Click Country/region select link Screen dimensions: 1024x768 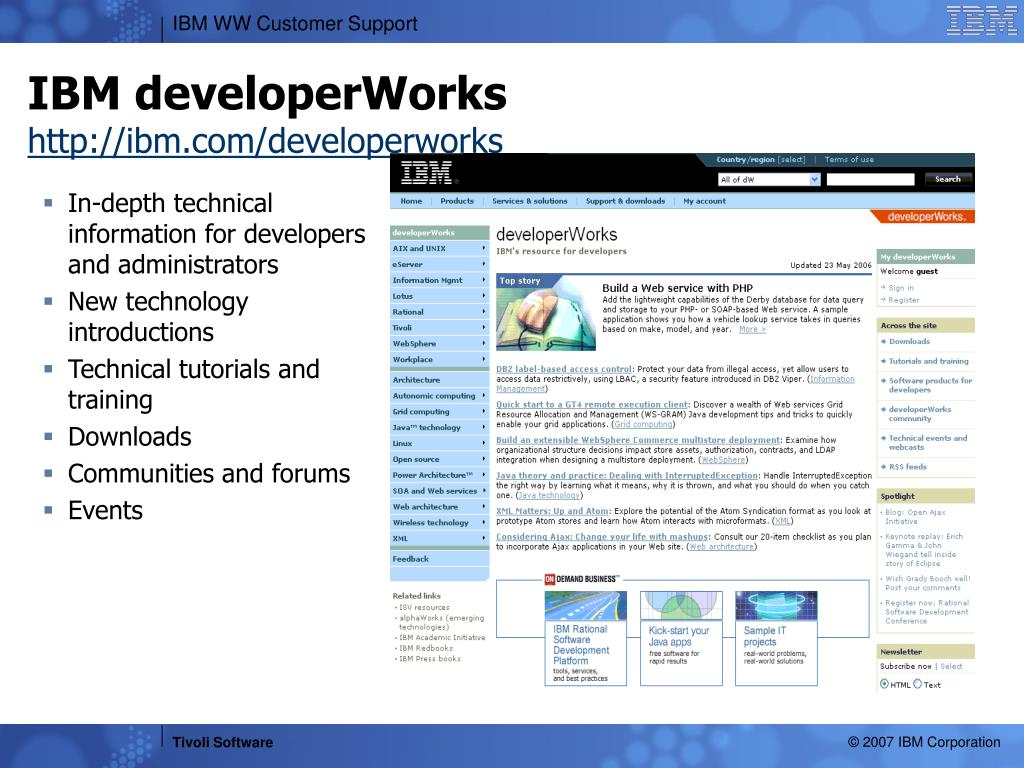tap(792, 159)
